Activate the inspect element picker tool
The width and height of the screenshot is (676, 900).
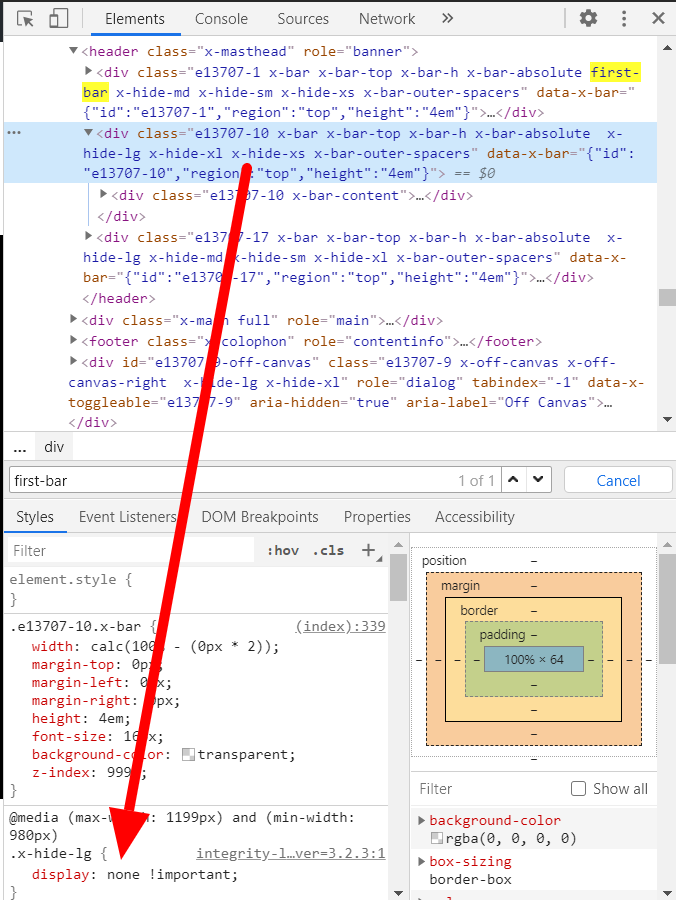26,19
